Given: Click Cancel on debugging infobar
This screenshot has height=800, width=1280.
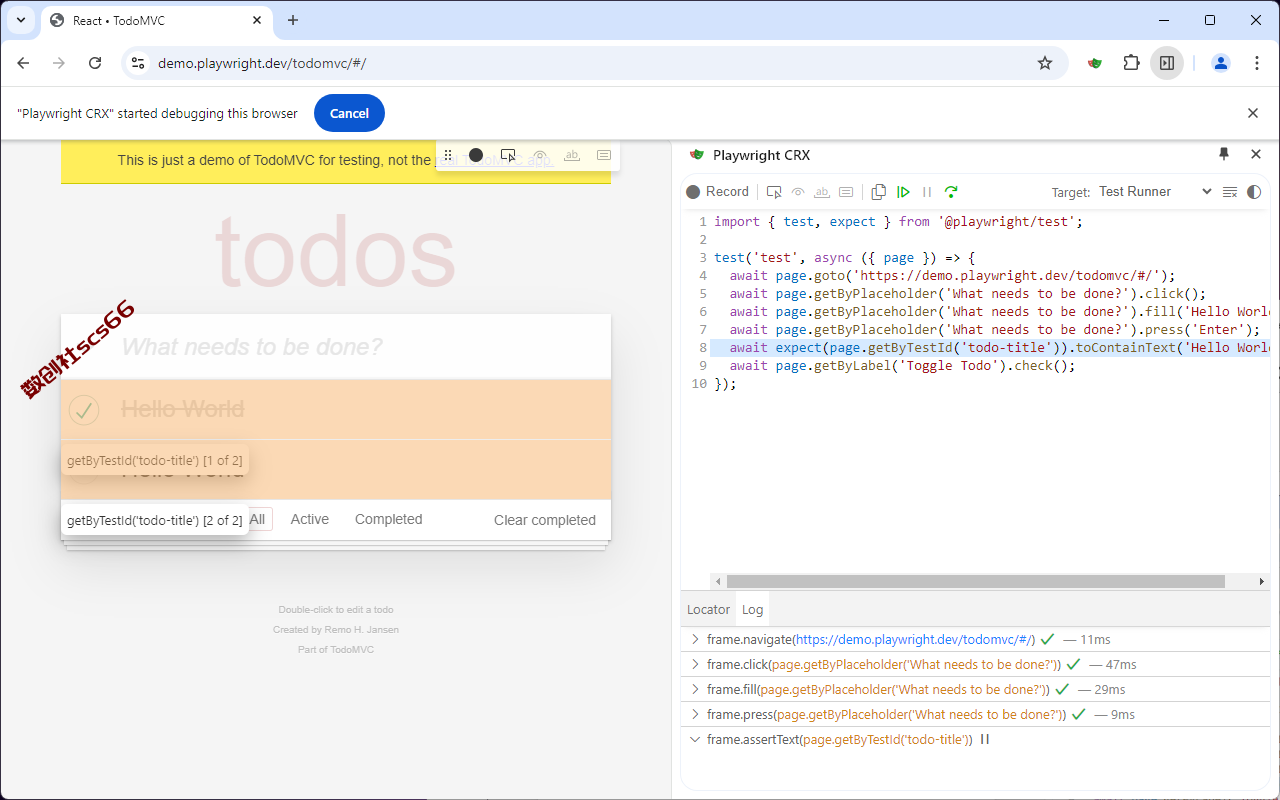Looking at the screenshot, I should pos(349,113).
